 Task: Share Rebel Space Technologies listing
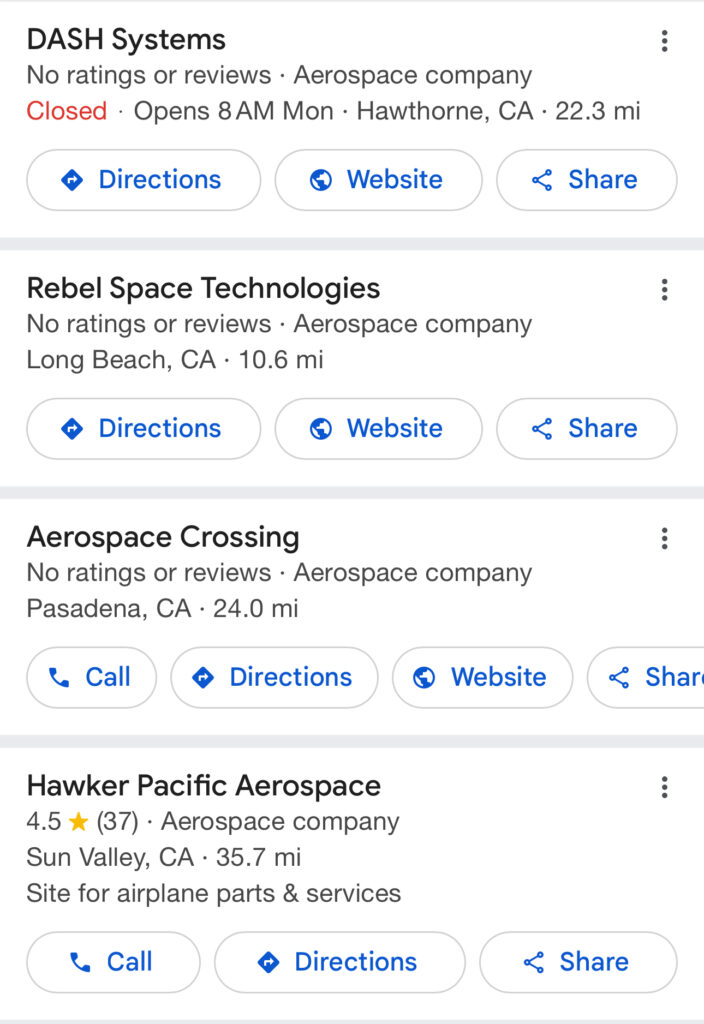tap(586, 428)
